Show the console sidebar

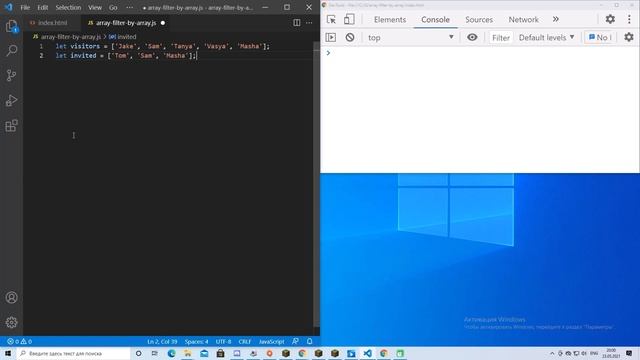click(x=331, y=38)
